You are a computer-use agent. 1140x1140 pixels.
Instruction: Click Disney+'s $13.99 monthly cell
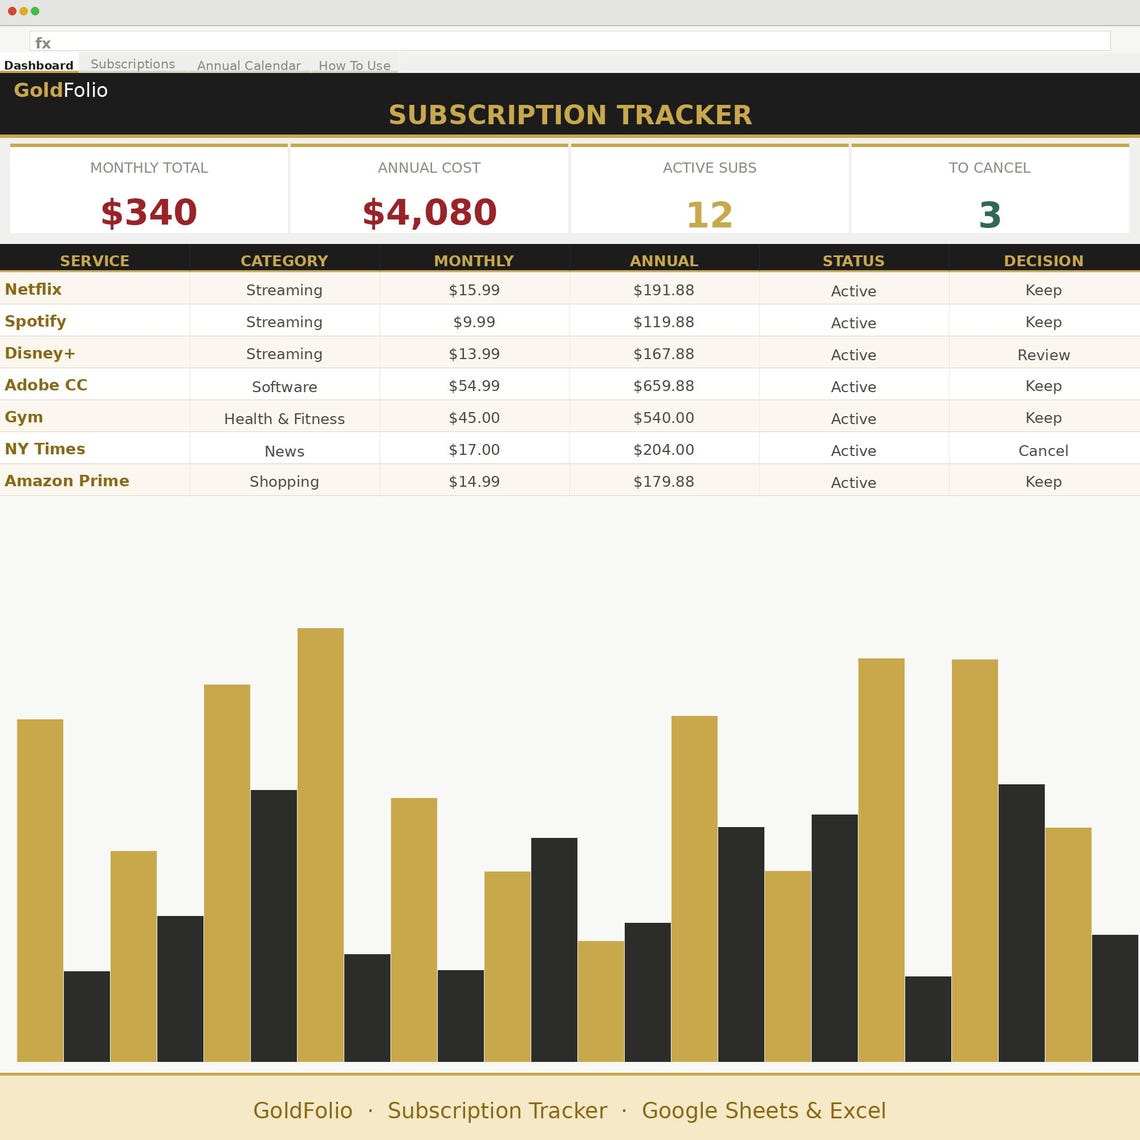(x=474, y=353)
